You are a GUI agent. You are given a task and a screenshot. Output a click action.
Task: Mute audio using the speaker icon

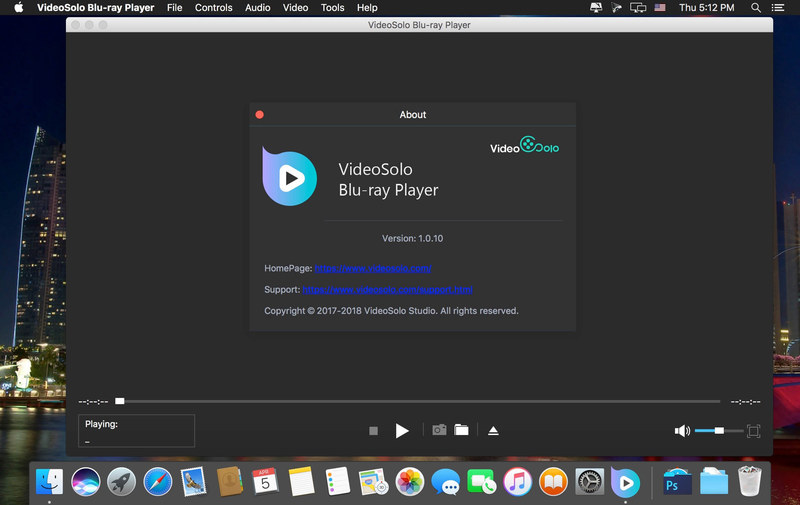(682, 431)
